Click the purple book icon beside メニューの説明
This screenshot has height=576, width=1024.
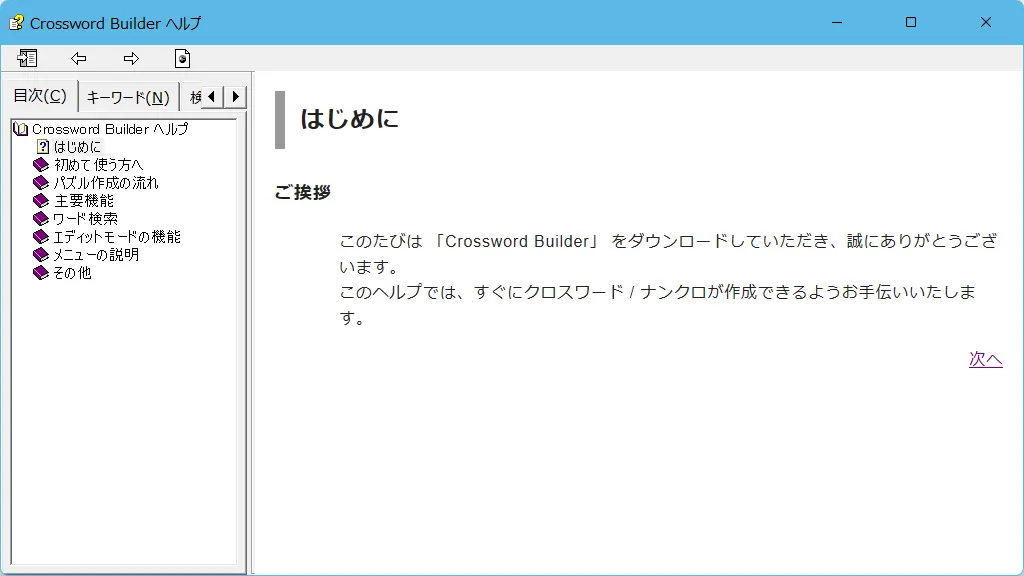coord(41,255)
